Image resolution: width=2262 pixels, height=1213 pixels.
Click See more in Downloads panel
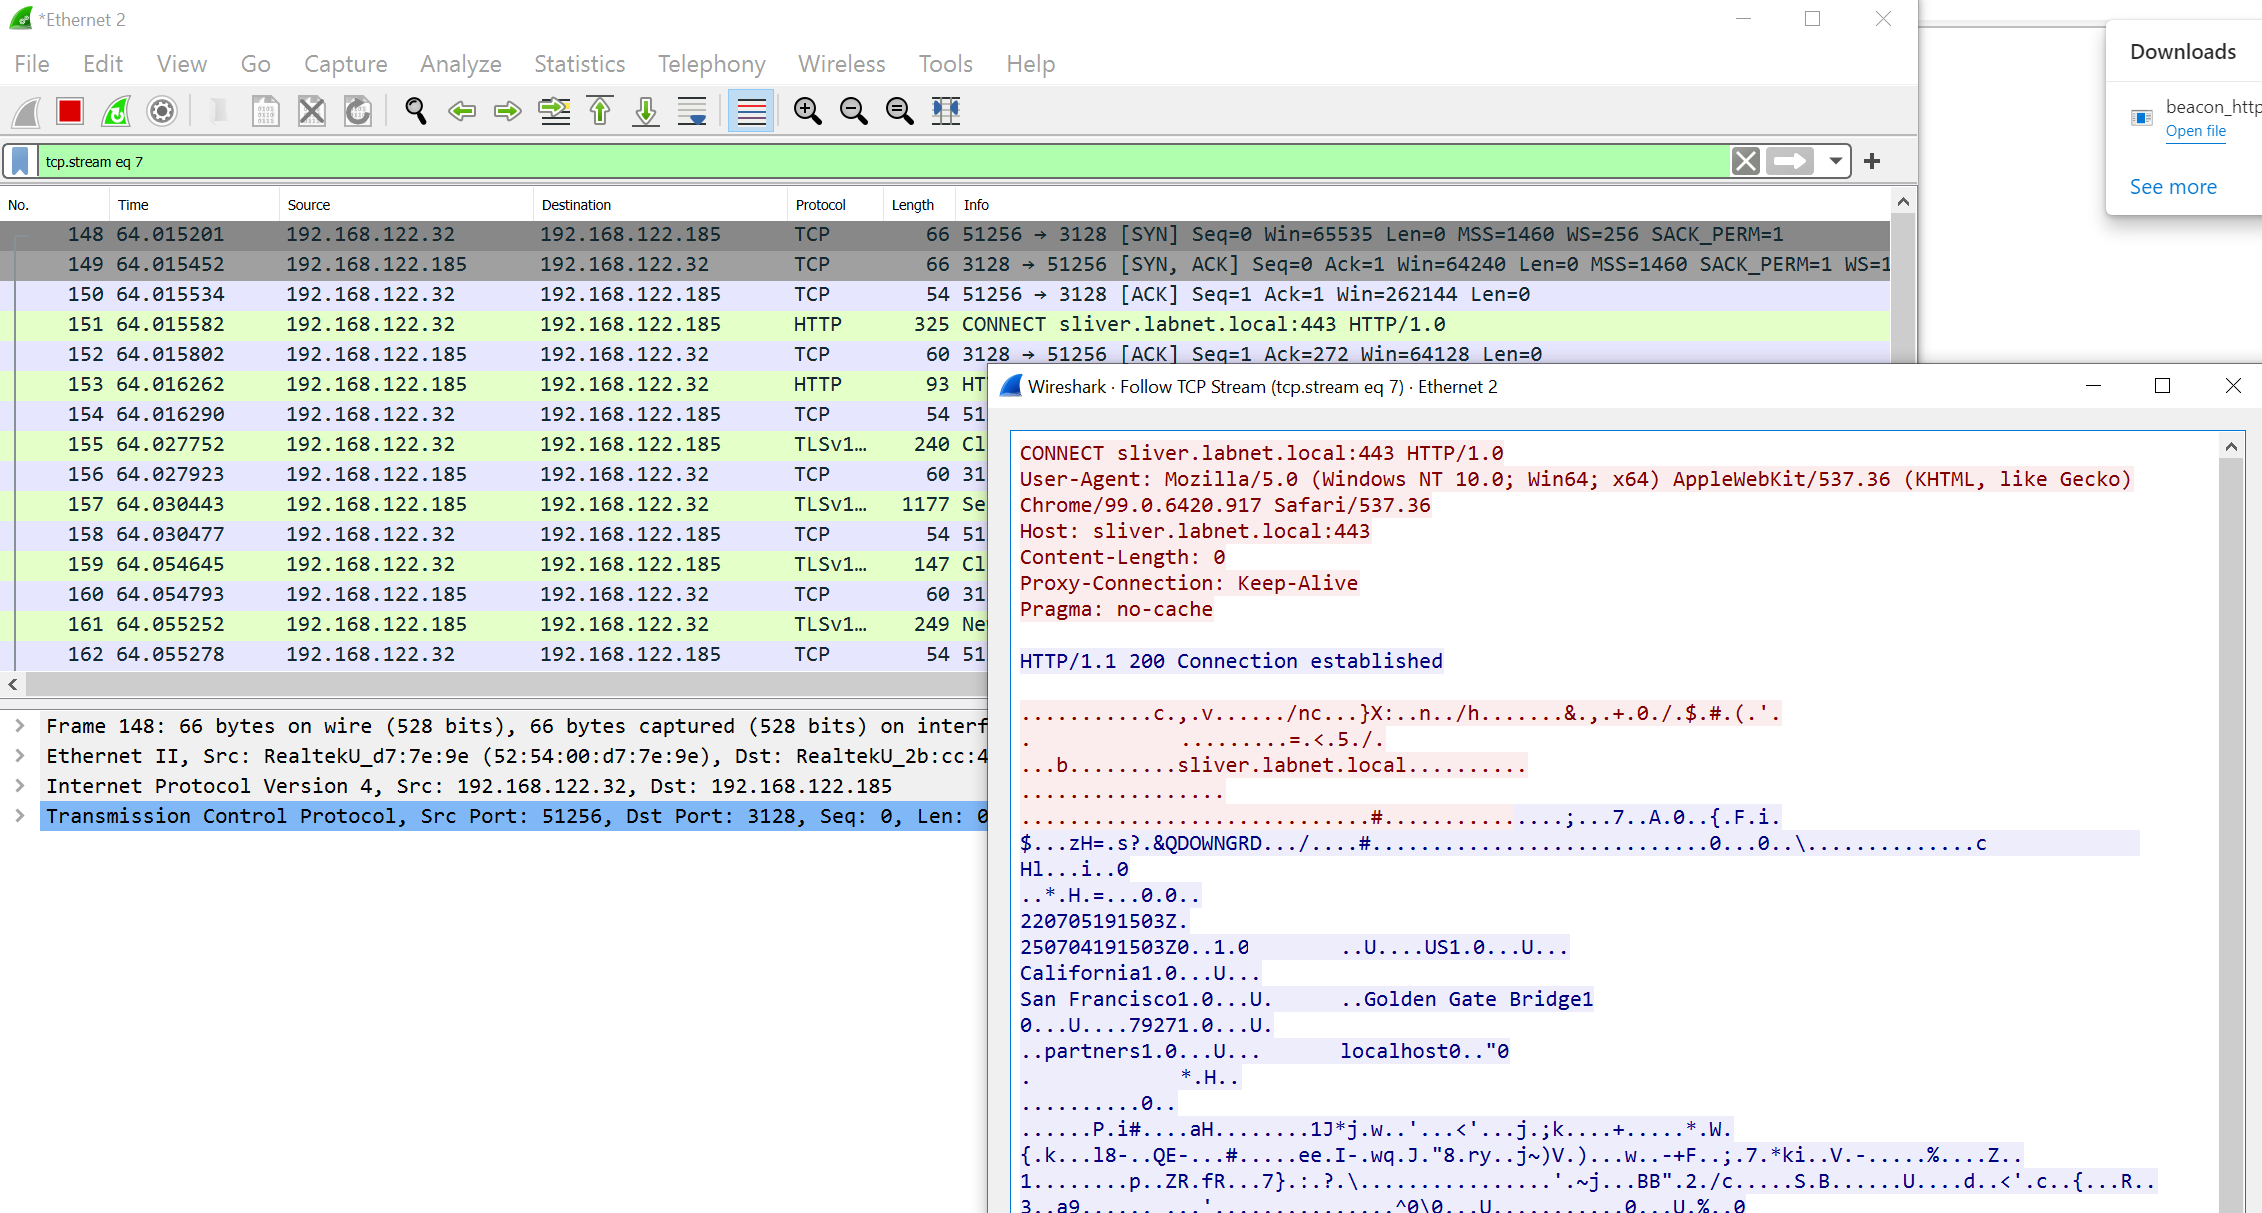point(2173,187)
